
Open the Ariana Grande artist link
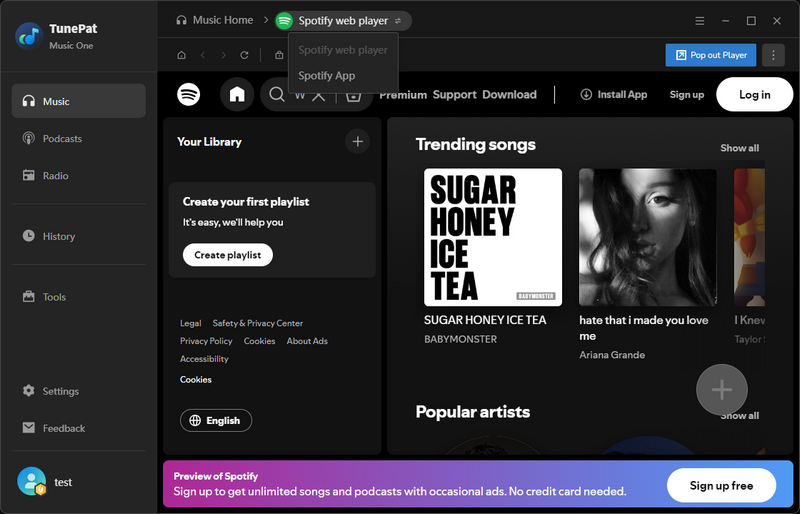(612, 355)
